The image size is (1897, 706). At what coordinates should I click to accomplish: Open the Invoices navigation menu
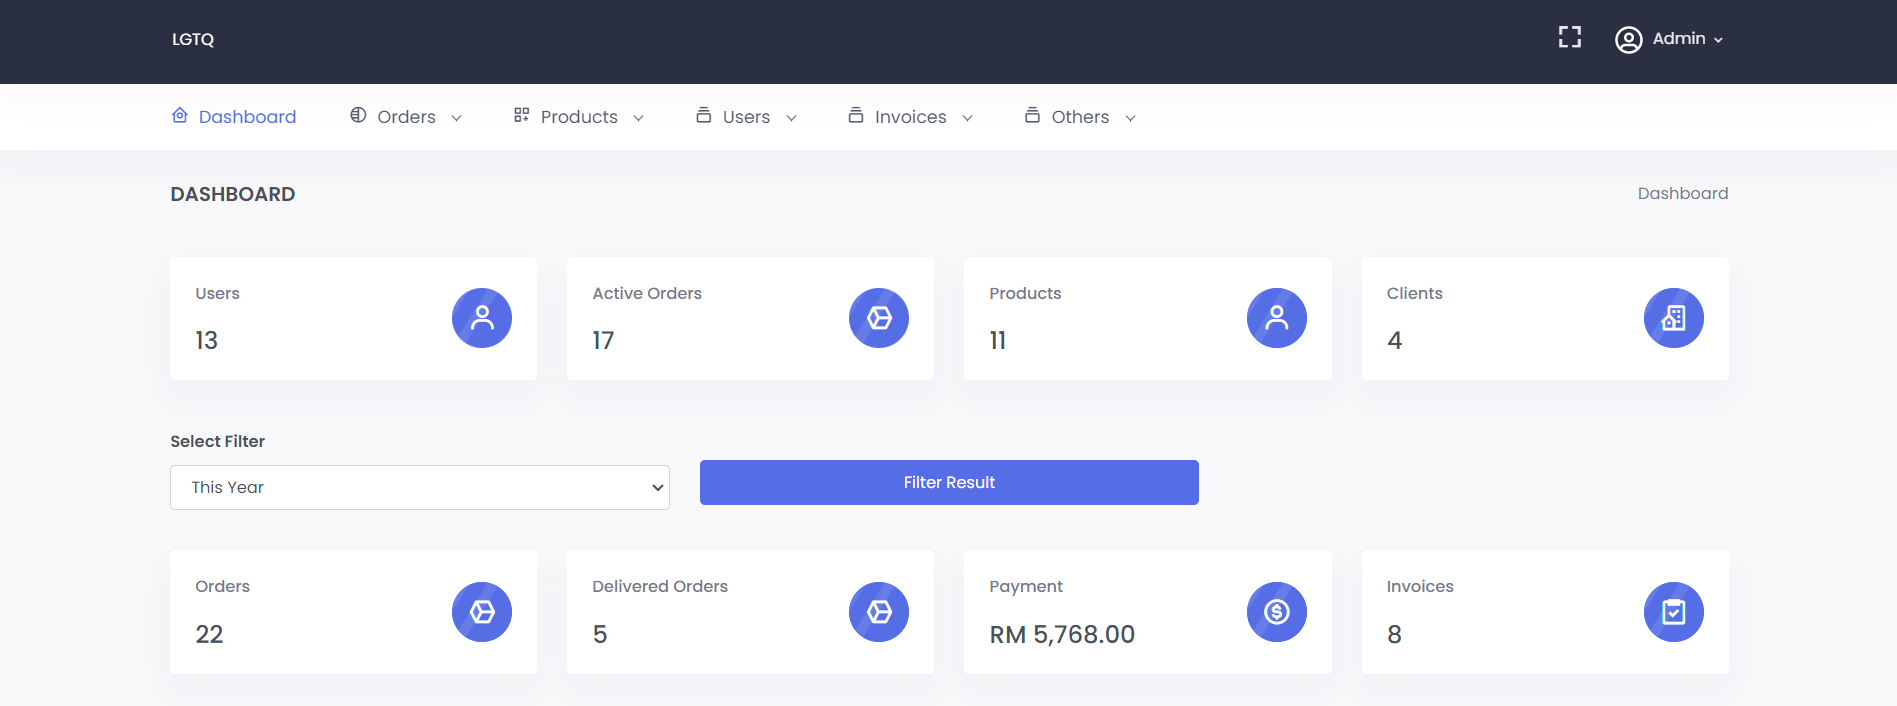click(x=910, y=117)
